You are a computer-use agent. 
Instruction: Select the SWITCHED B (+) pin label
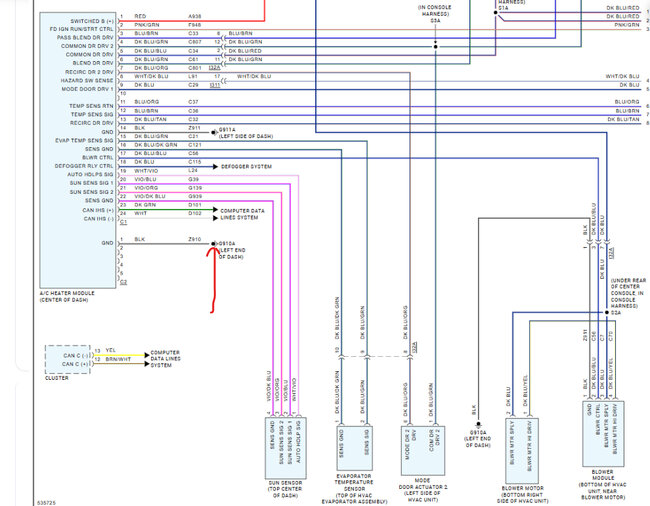coord(92,21)
